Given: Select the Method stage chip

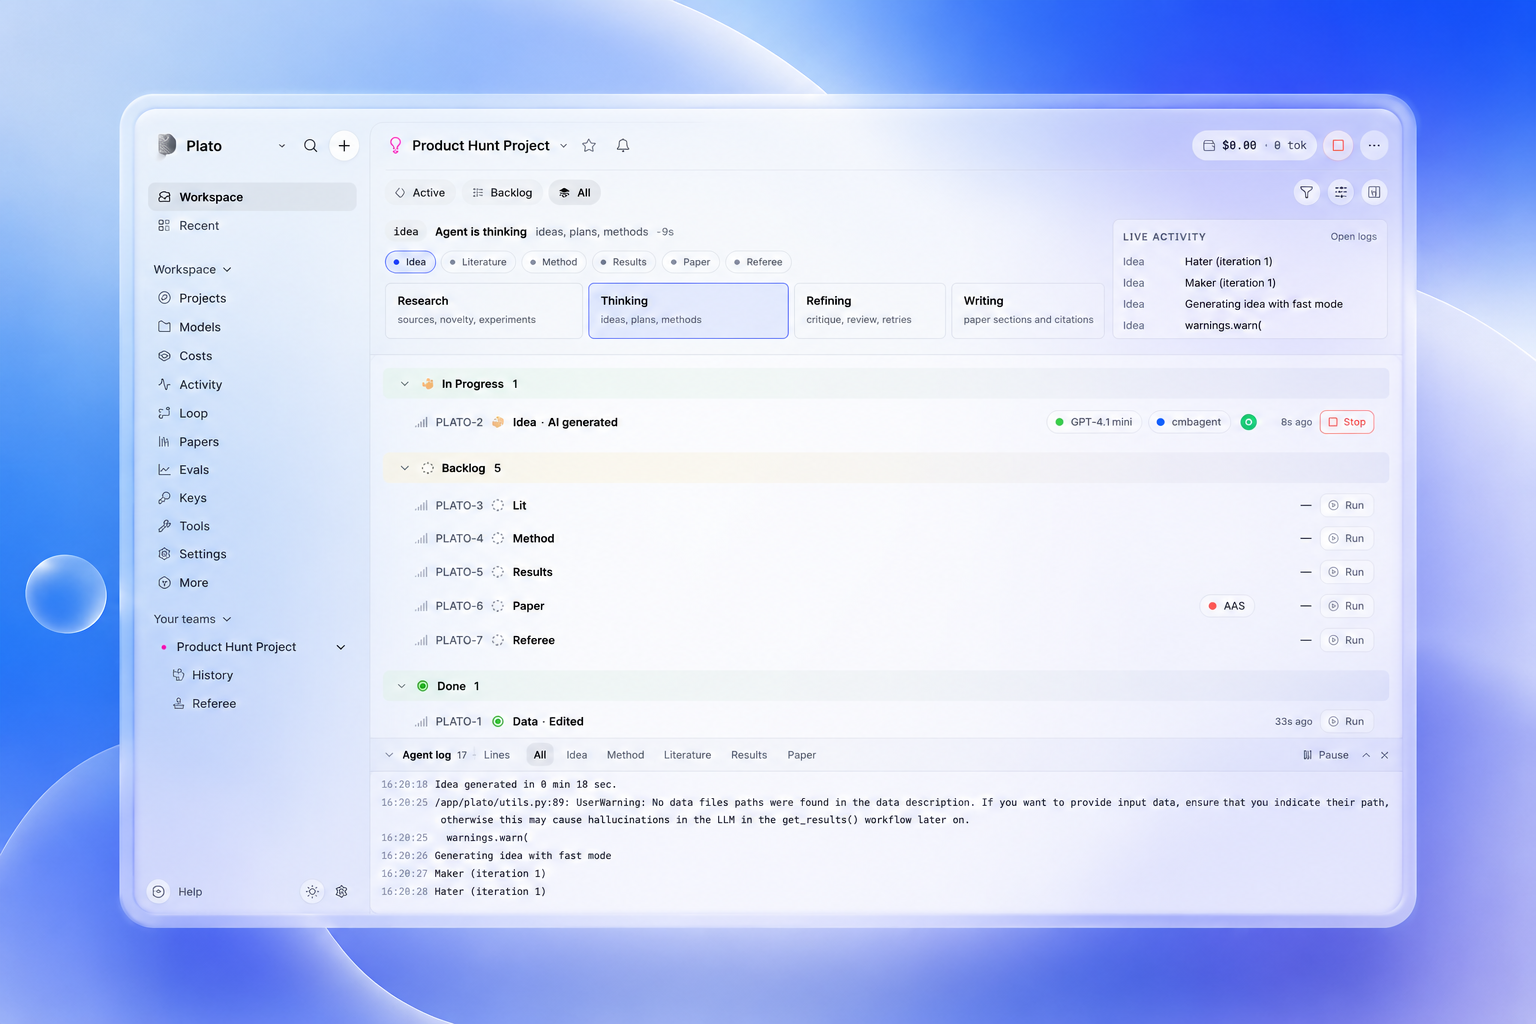Looking at the screenshot, I should [x=554, y=262].
